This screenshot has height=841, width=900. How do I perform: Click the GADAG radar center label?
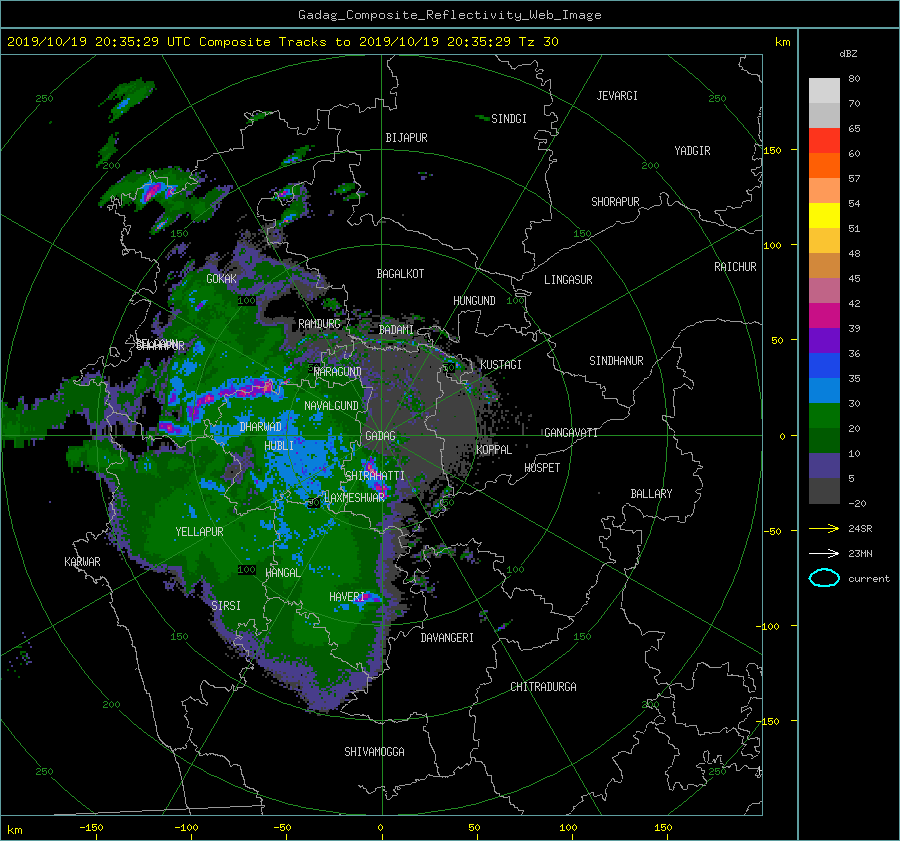tap(380, 436)
